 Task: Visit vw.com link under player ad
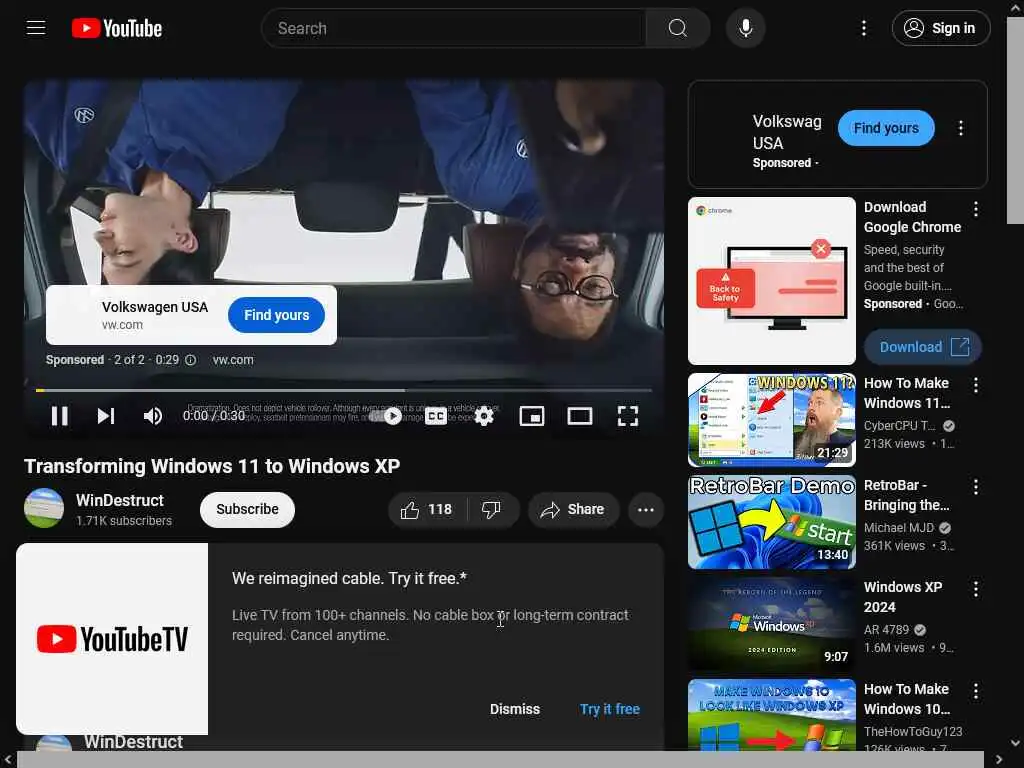coord(233,360)
